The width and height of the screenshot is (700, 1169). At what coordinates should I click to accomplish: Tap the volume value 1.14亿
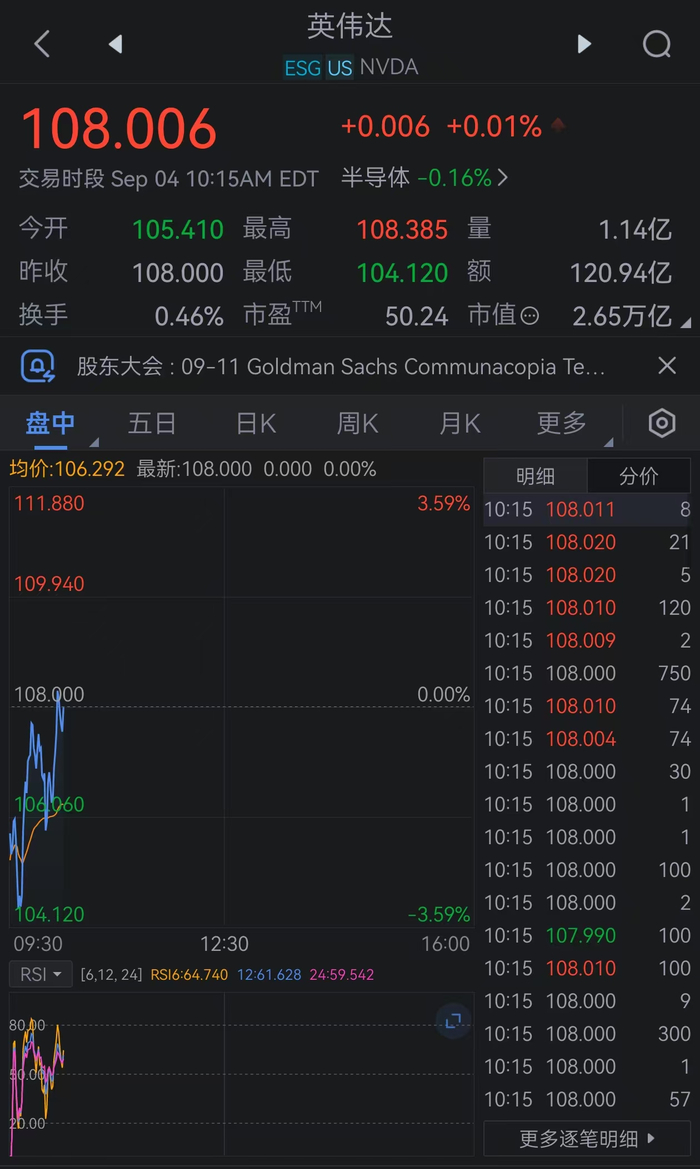635,229
